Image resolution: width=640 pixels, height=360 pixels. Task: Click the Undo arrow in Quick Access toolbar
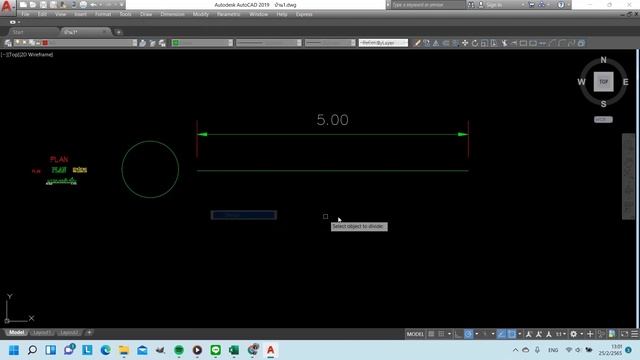93,5
